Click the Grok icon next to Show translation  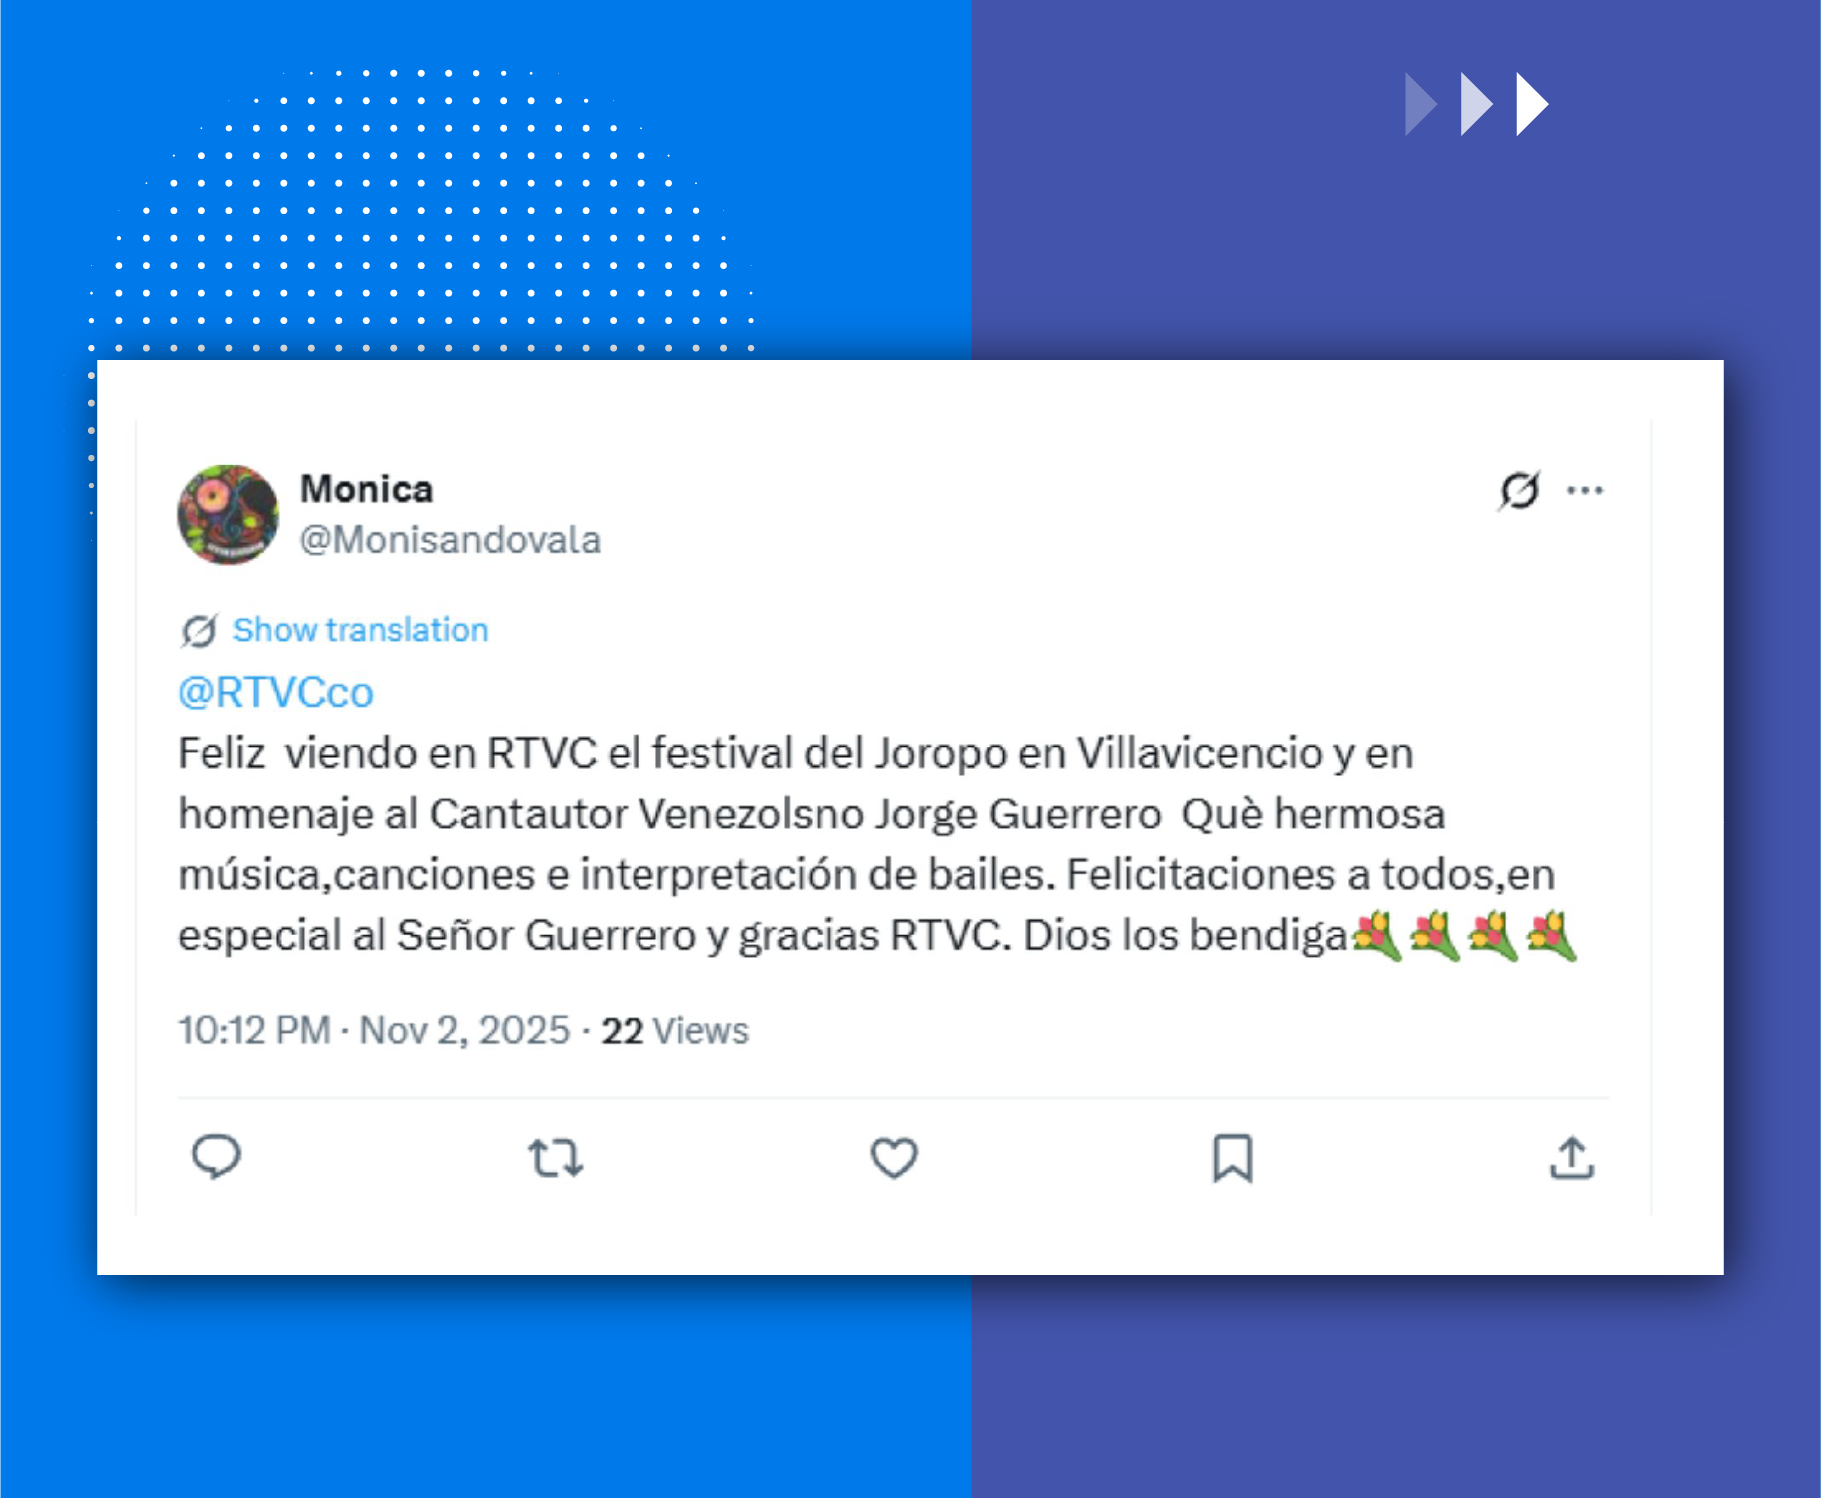(199, 631)
